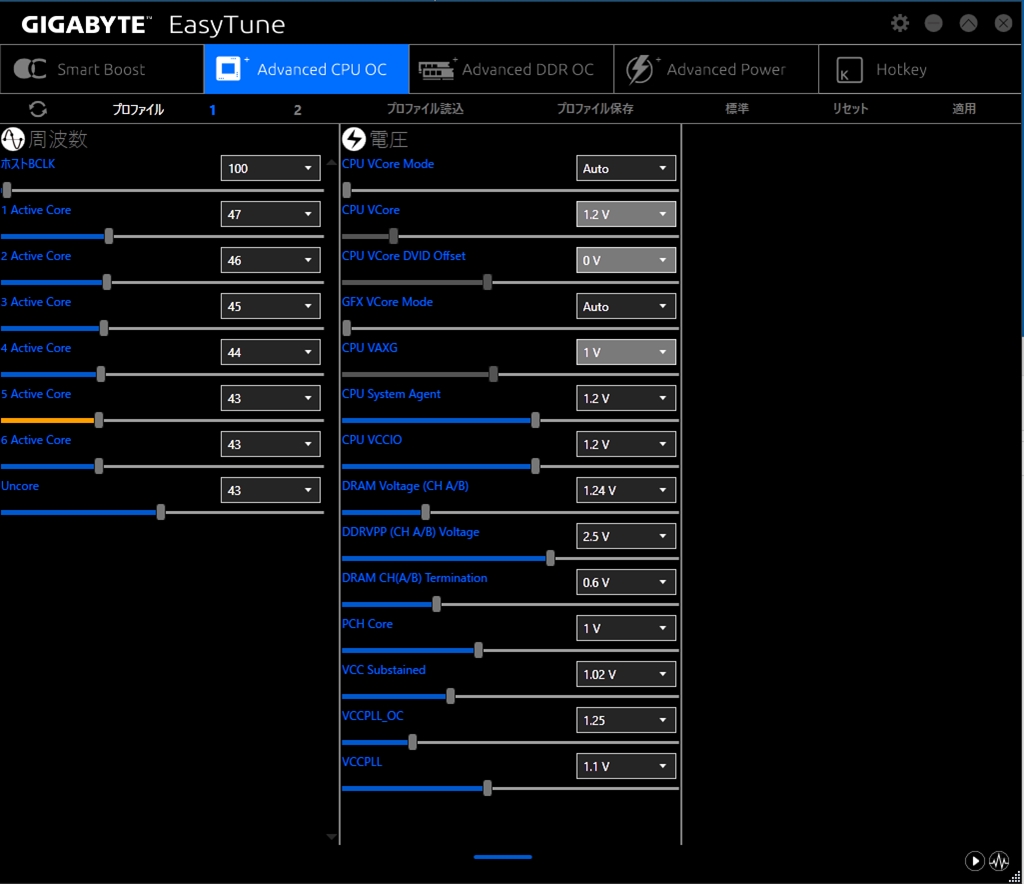Click the 3 Active Core slider handle
Image resolution: width=1024 pixels, height=884 pixels.
coord(104,328)
